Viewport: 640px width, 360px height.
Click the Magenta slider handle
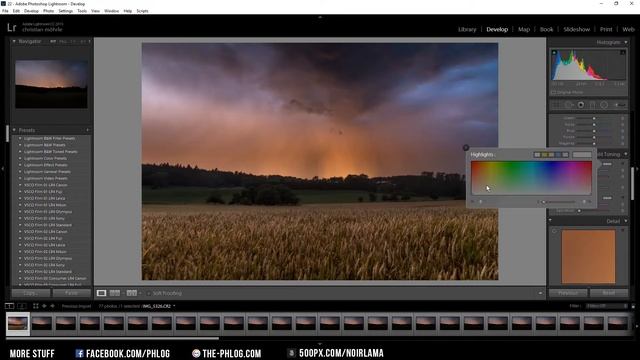pyautogui.click(x=594, y=144)
